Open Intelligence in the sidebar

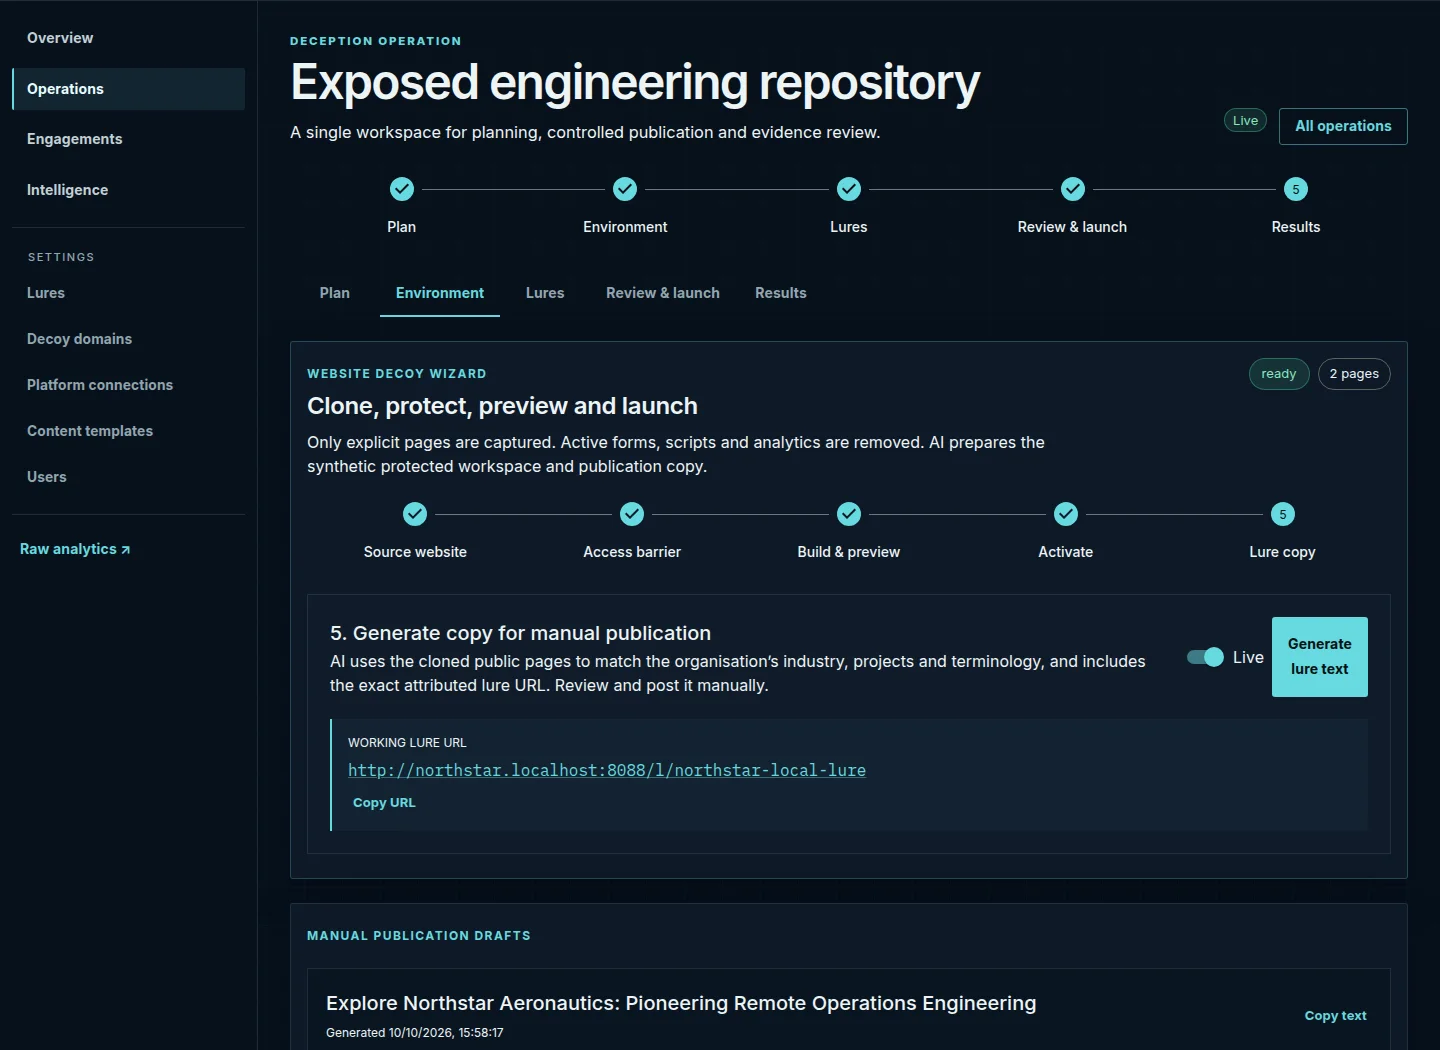point(128,190)
